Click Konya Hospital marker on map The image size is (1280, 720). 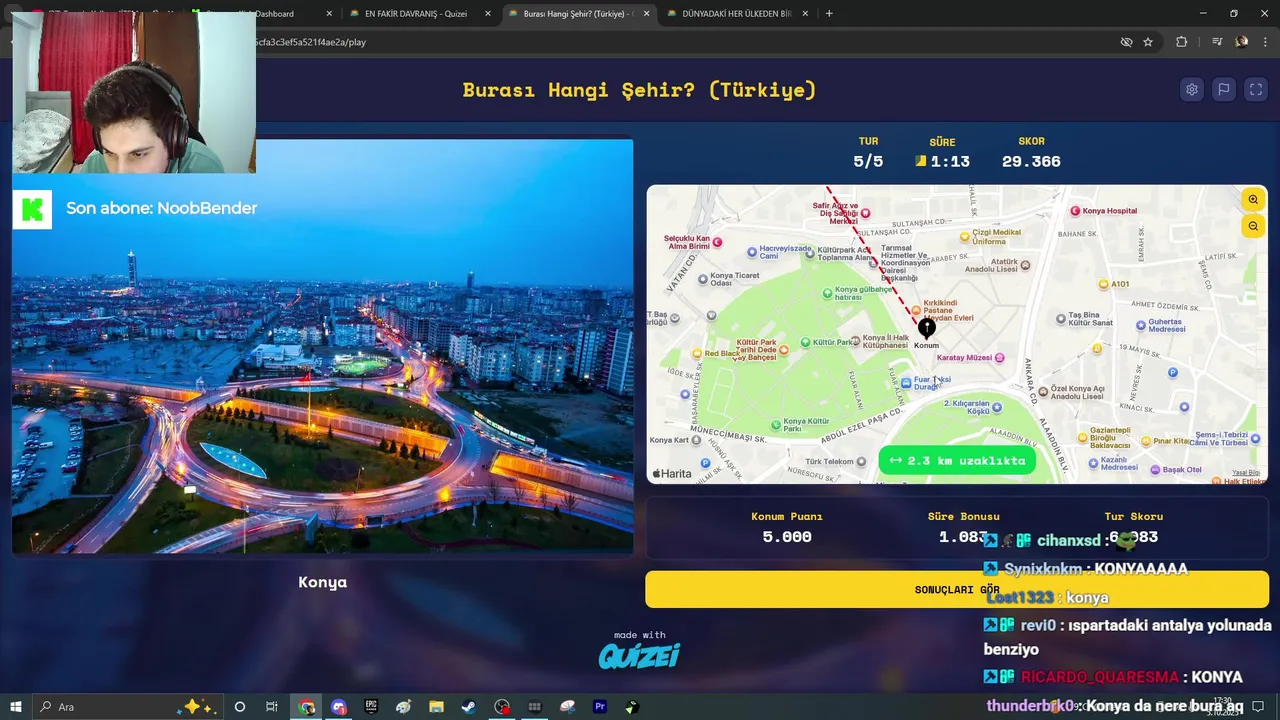click(1075, 211)
